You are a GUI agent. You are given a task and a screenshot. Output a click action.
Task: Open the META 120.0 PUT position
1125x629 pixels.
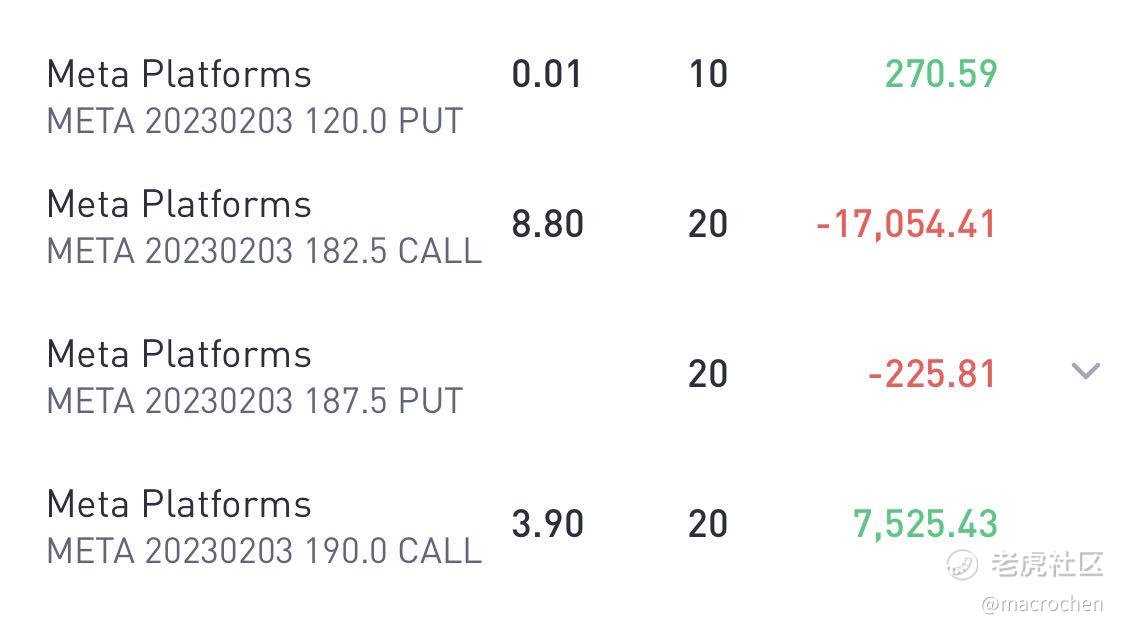(562, 95)
